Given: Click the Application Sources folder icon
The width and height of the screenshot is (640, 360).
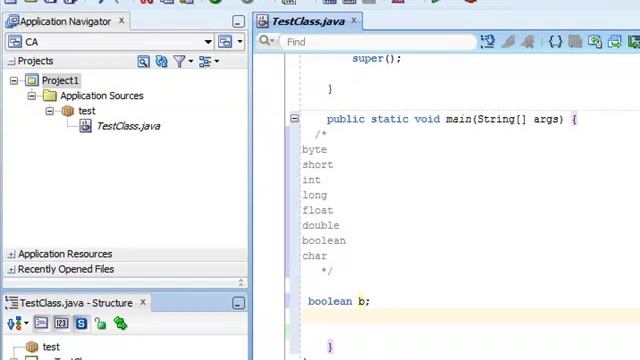Looking at the screenshot, I should click(50, 96).
